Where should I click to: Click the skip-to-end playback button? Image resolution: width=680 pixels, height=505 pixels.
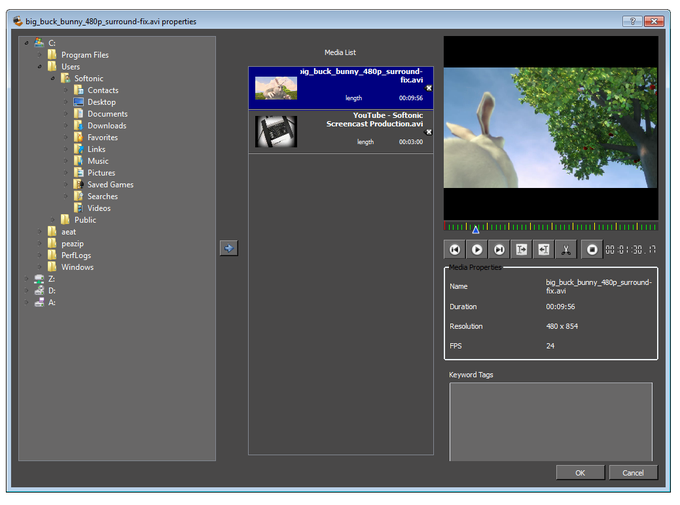(499, 249)
